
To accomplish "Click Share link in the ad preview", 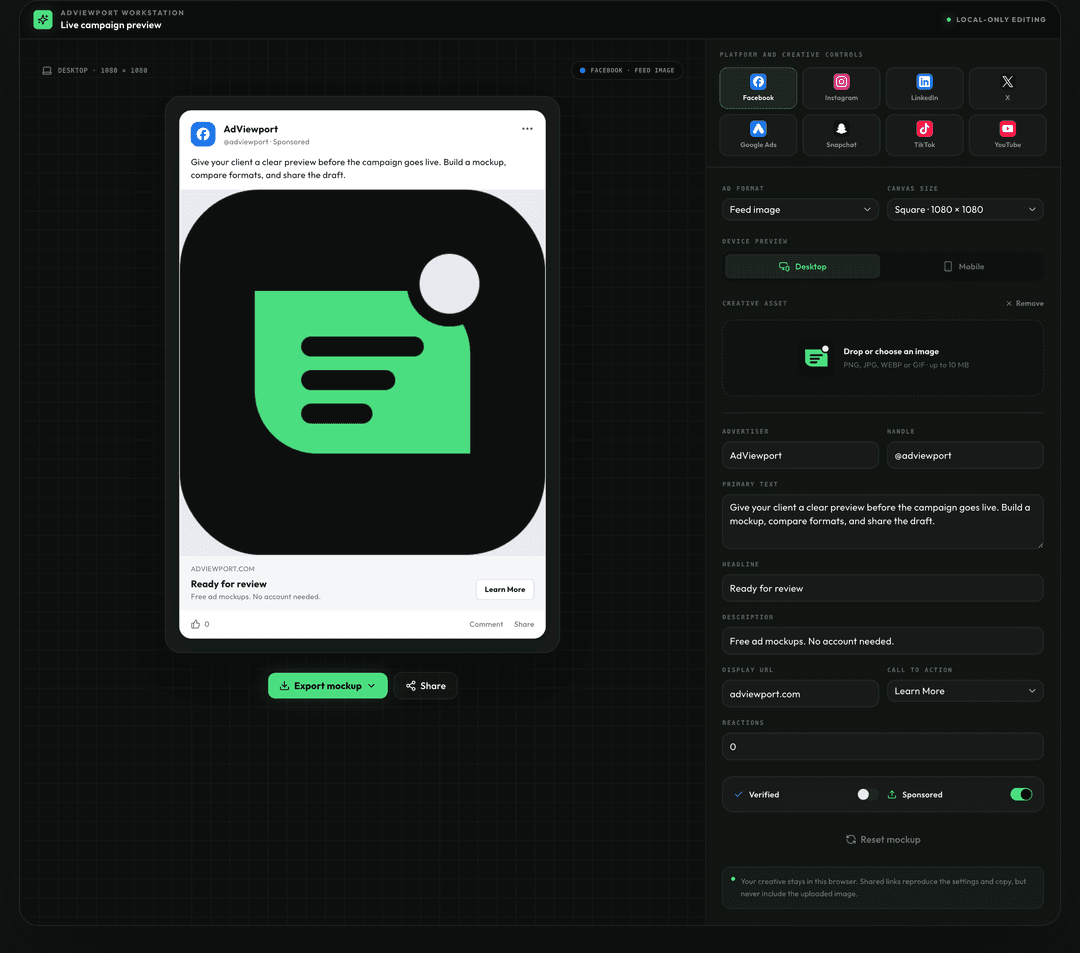I will pyautogui.click(x=523, y=624).
